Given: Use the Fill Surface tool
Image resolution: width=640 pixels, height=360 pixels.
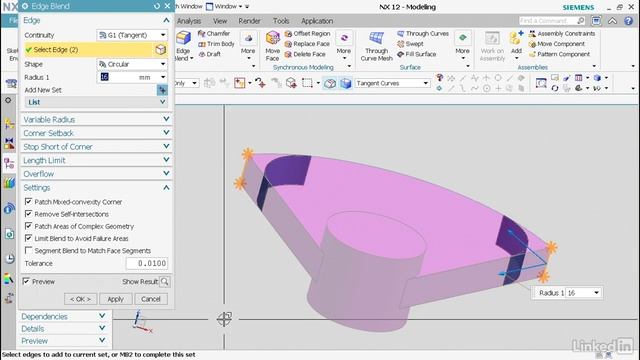Looking at the screenshot, I should click(417, 54).
